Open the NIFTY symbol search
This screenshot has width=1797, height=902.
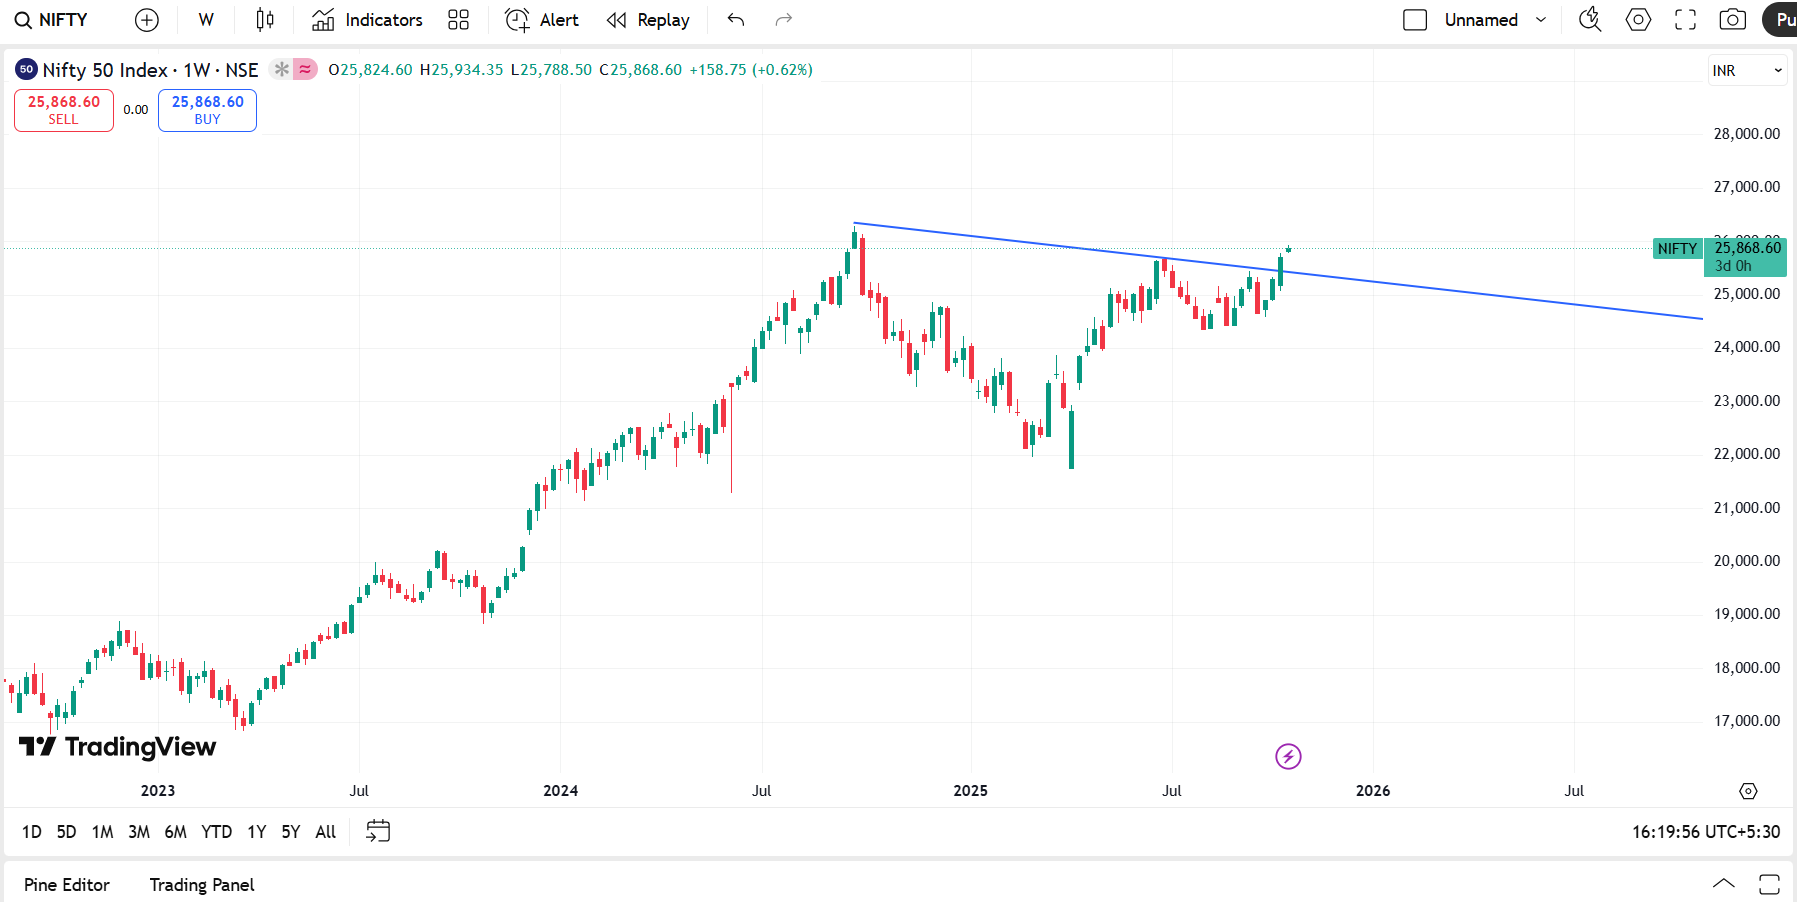point(52,20)
